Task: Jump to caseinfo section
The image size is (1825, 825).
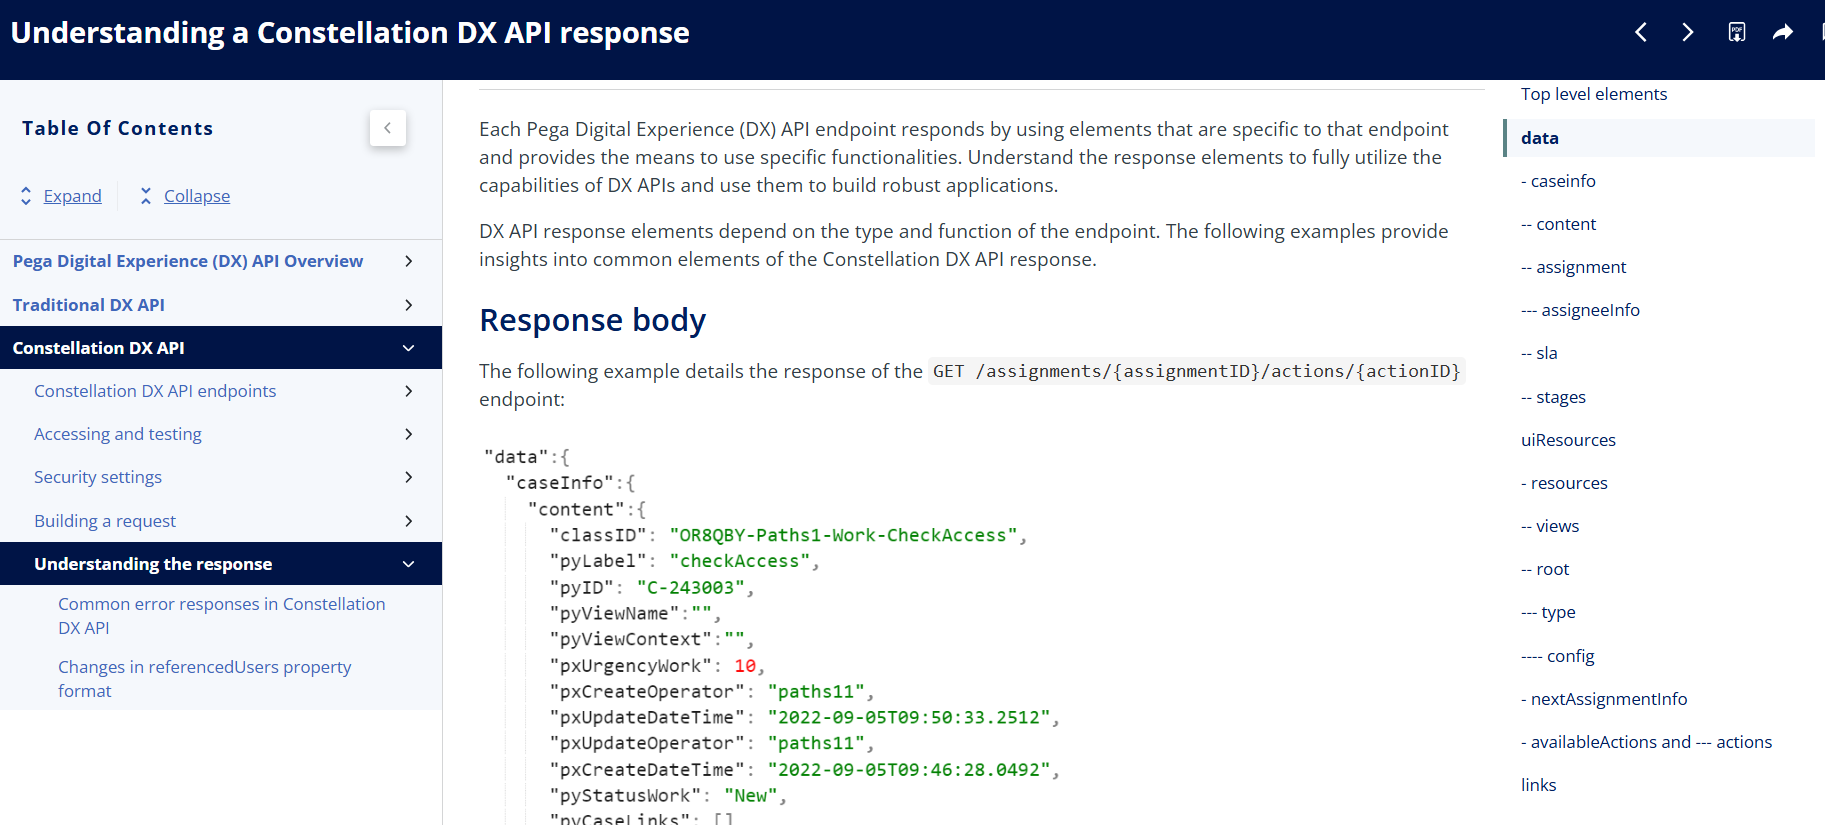Action: [1558, 181]
